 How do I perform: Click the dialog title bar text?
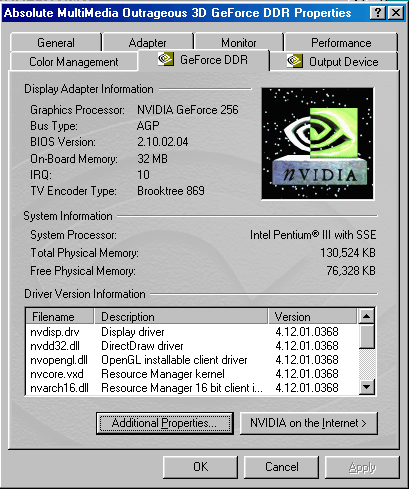click(177, 13)
